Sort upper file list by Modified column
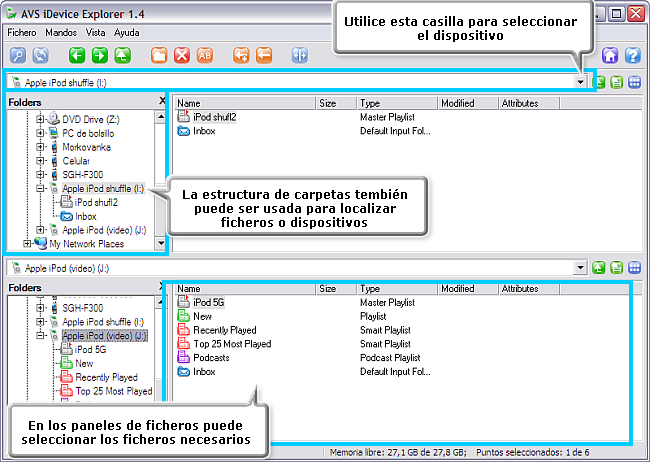Image resolution: width=650 pixels, height=462 pixels. coord(468,103)
